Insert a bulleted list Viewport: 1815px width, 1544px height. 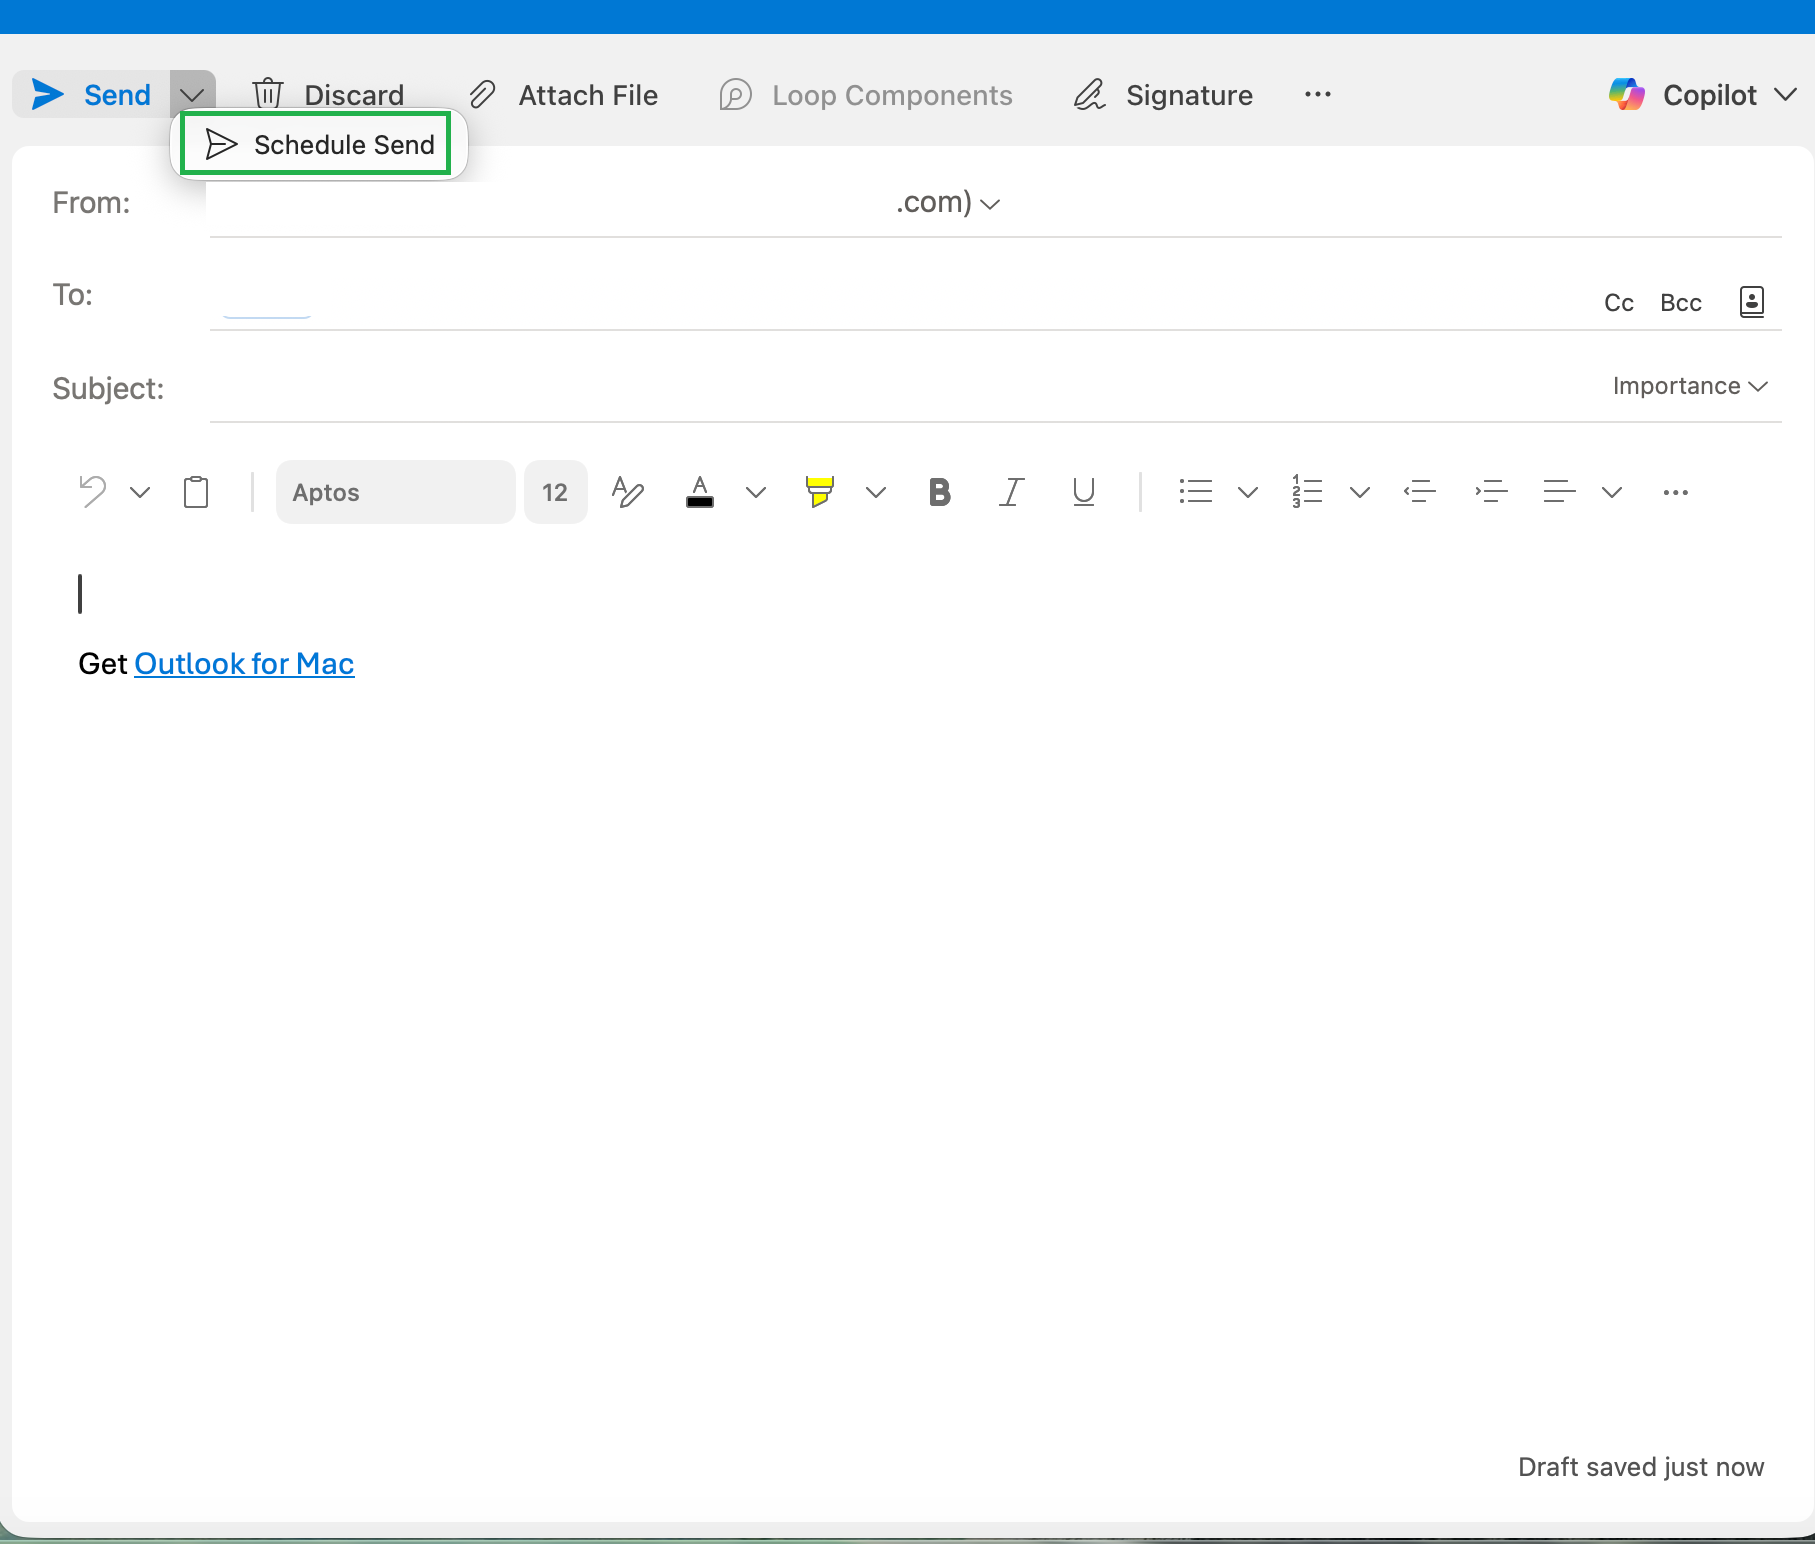click(x=1195, y=492)
